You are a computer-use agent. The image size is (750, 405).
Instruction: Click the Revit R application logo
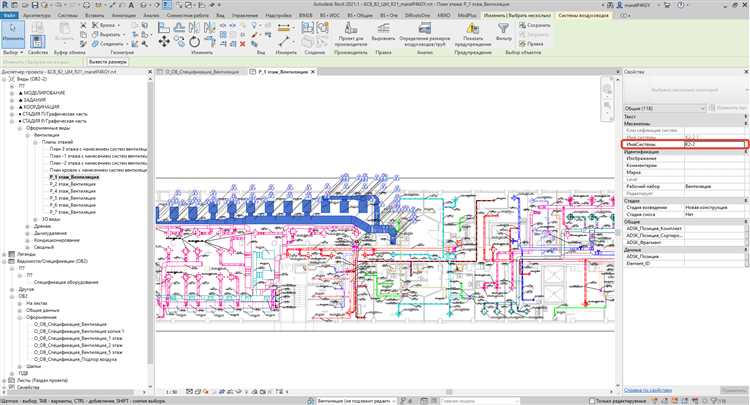pyautogui.click(x=5, y=5)
